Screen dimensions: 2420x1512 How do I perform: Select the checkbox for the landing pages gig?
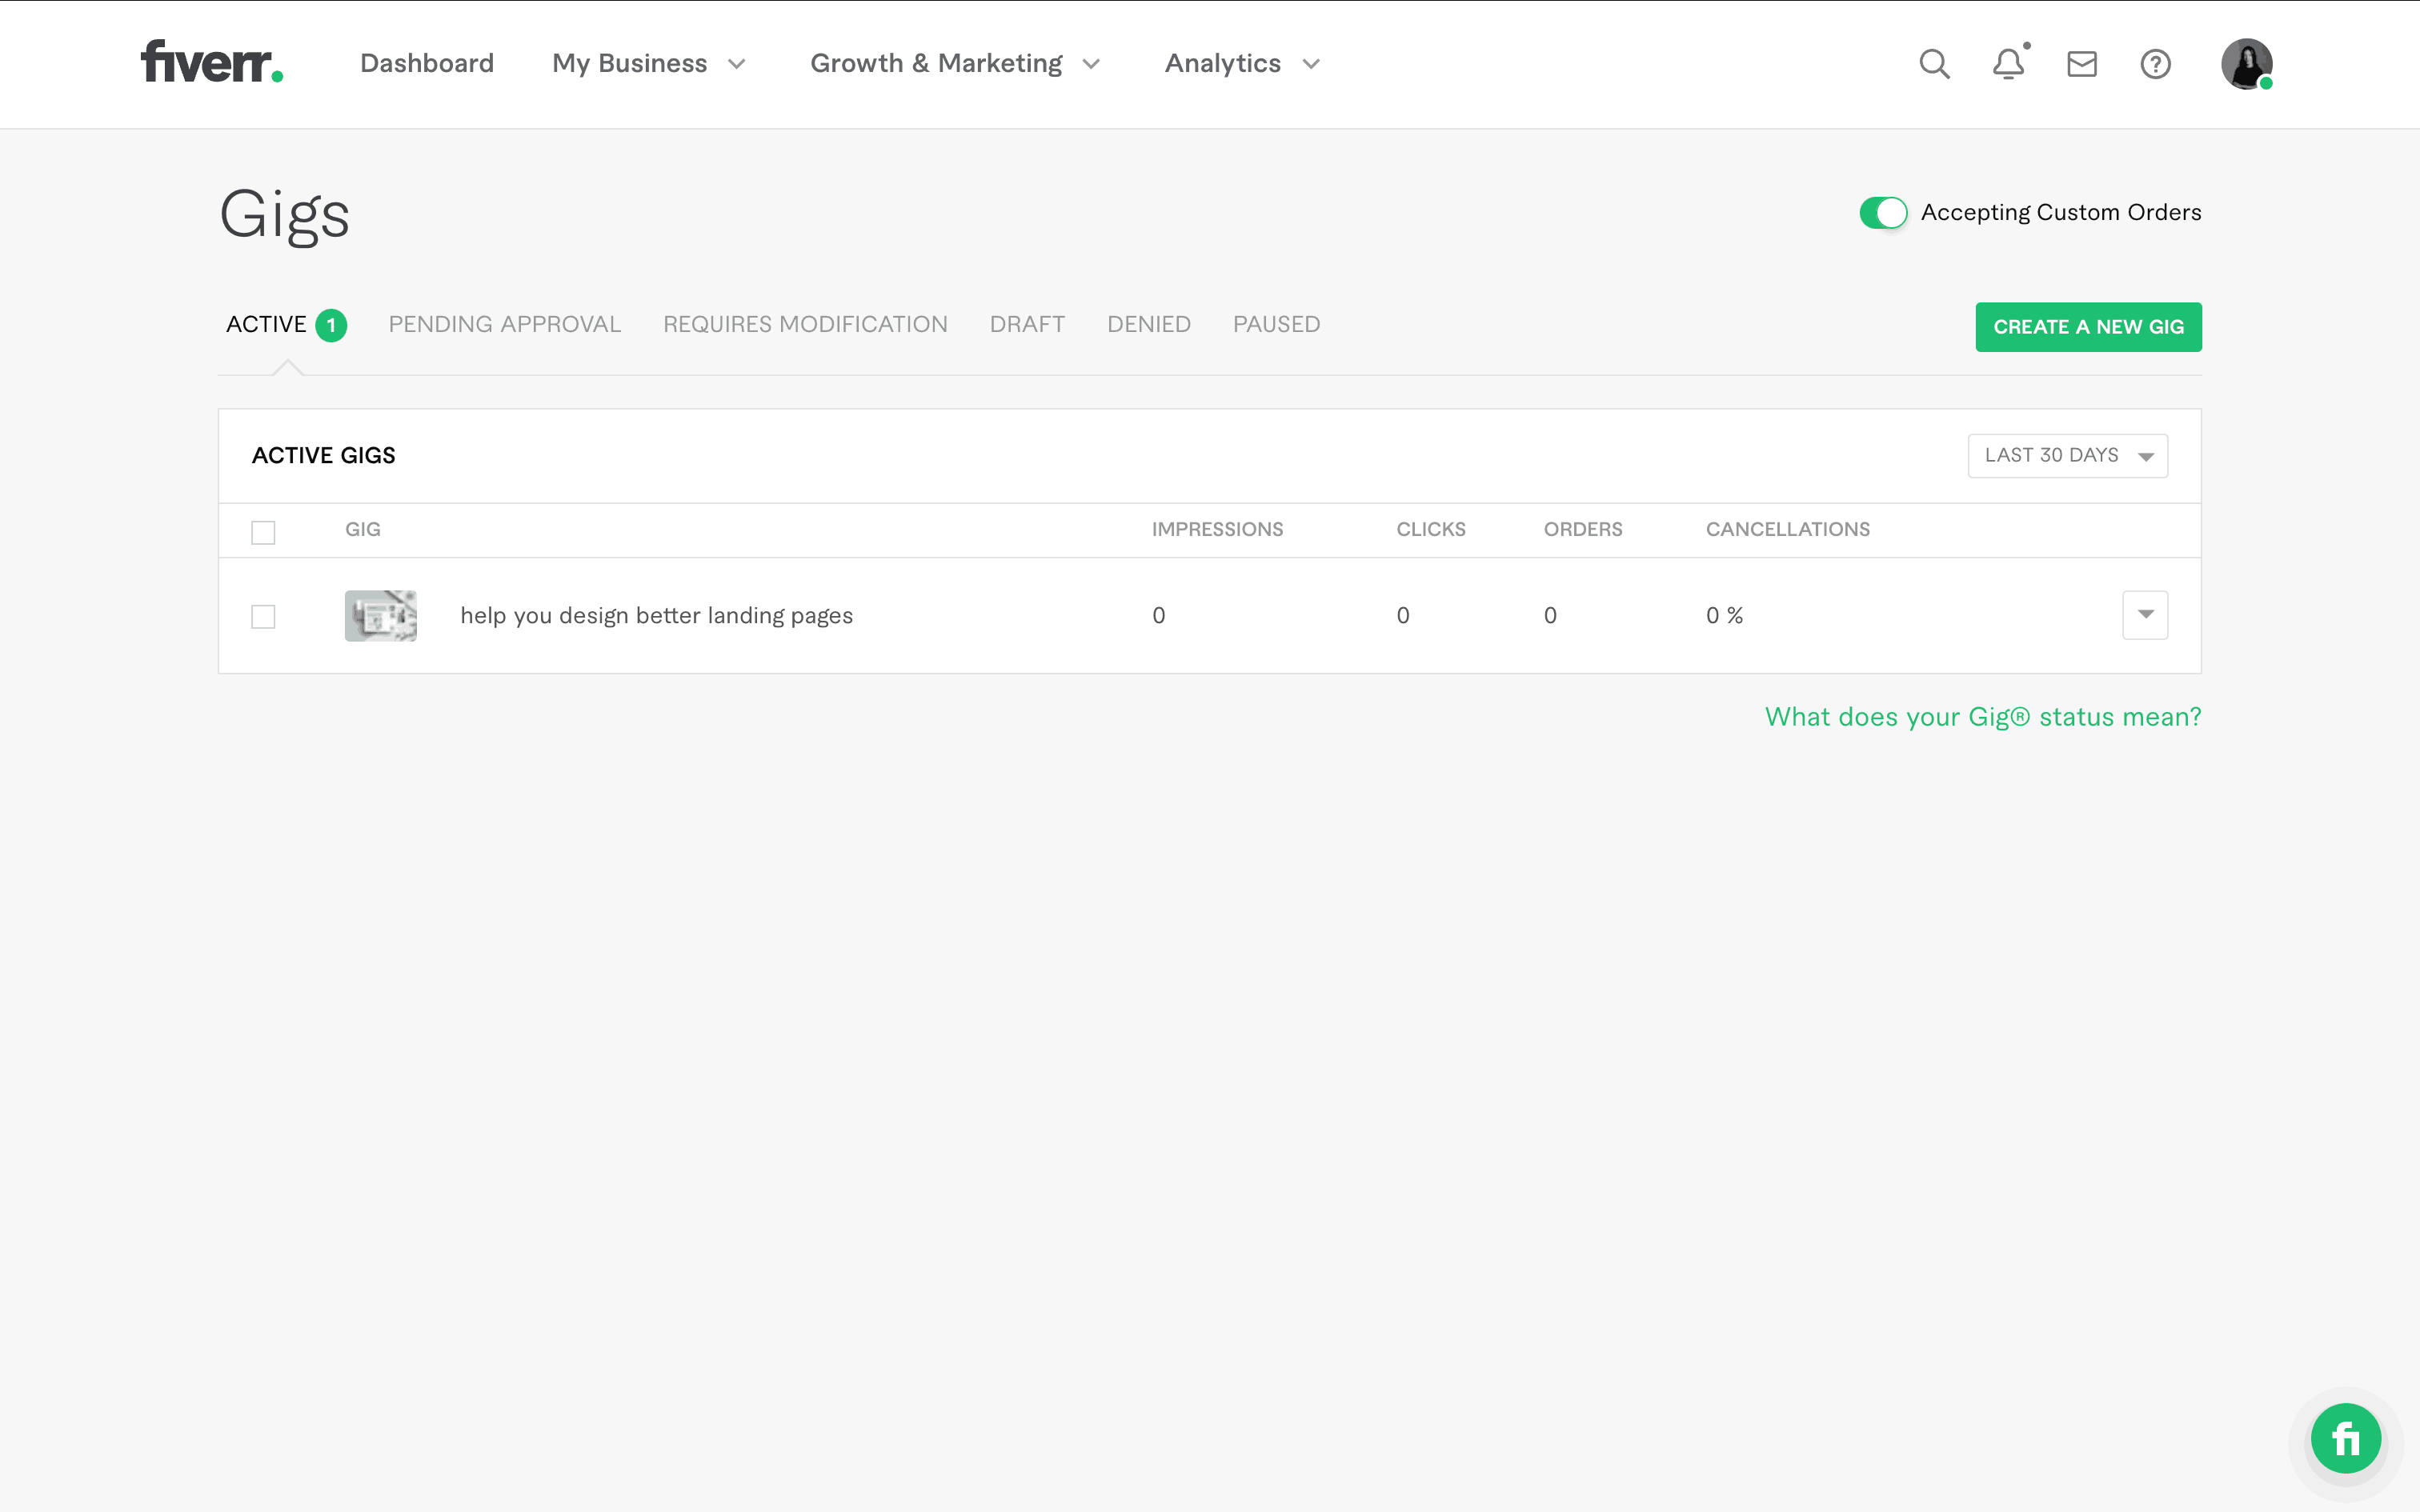263,616
